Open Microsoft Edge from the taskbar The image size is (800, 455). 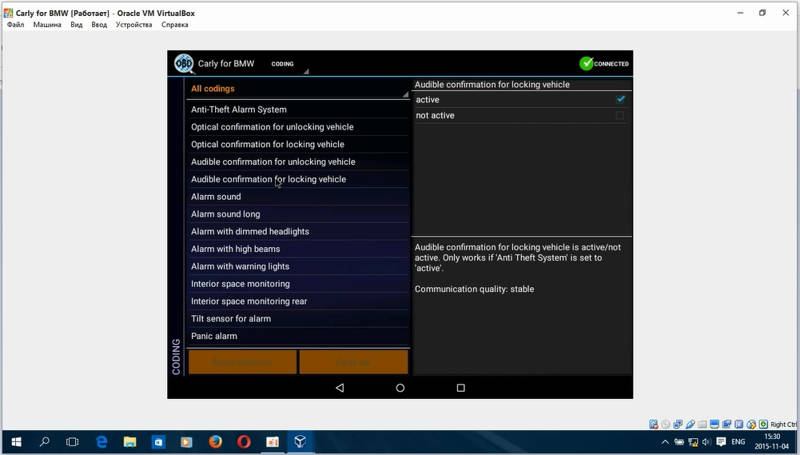pyautogui.click(x=101, y=441)
